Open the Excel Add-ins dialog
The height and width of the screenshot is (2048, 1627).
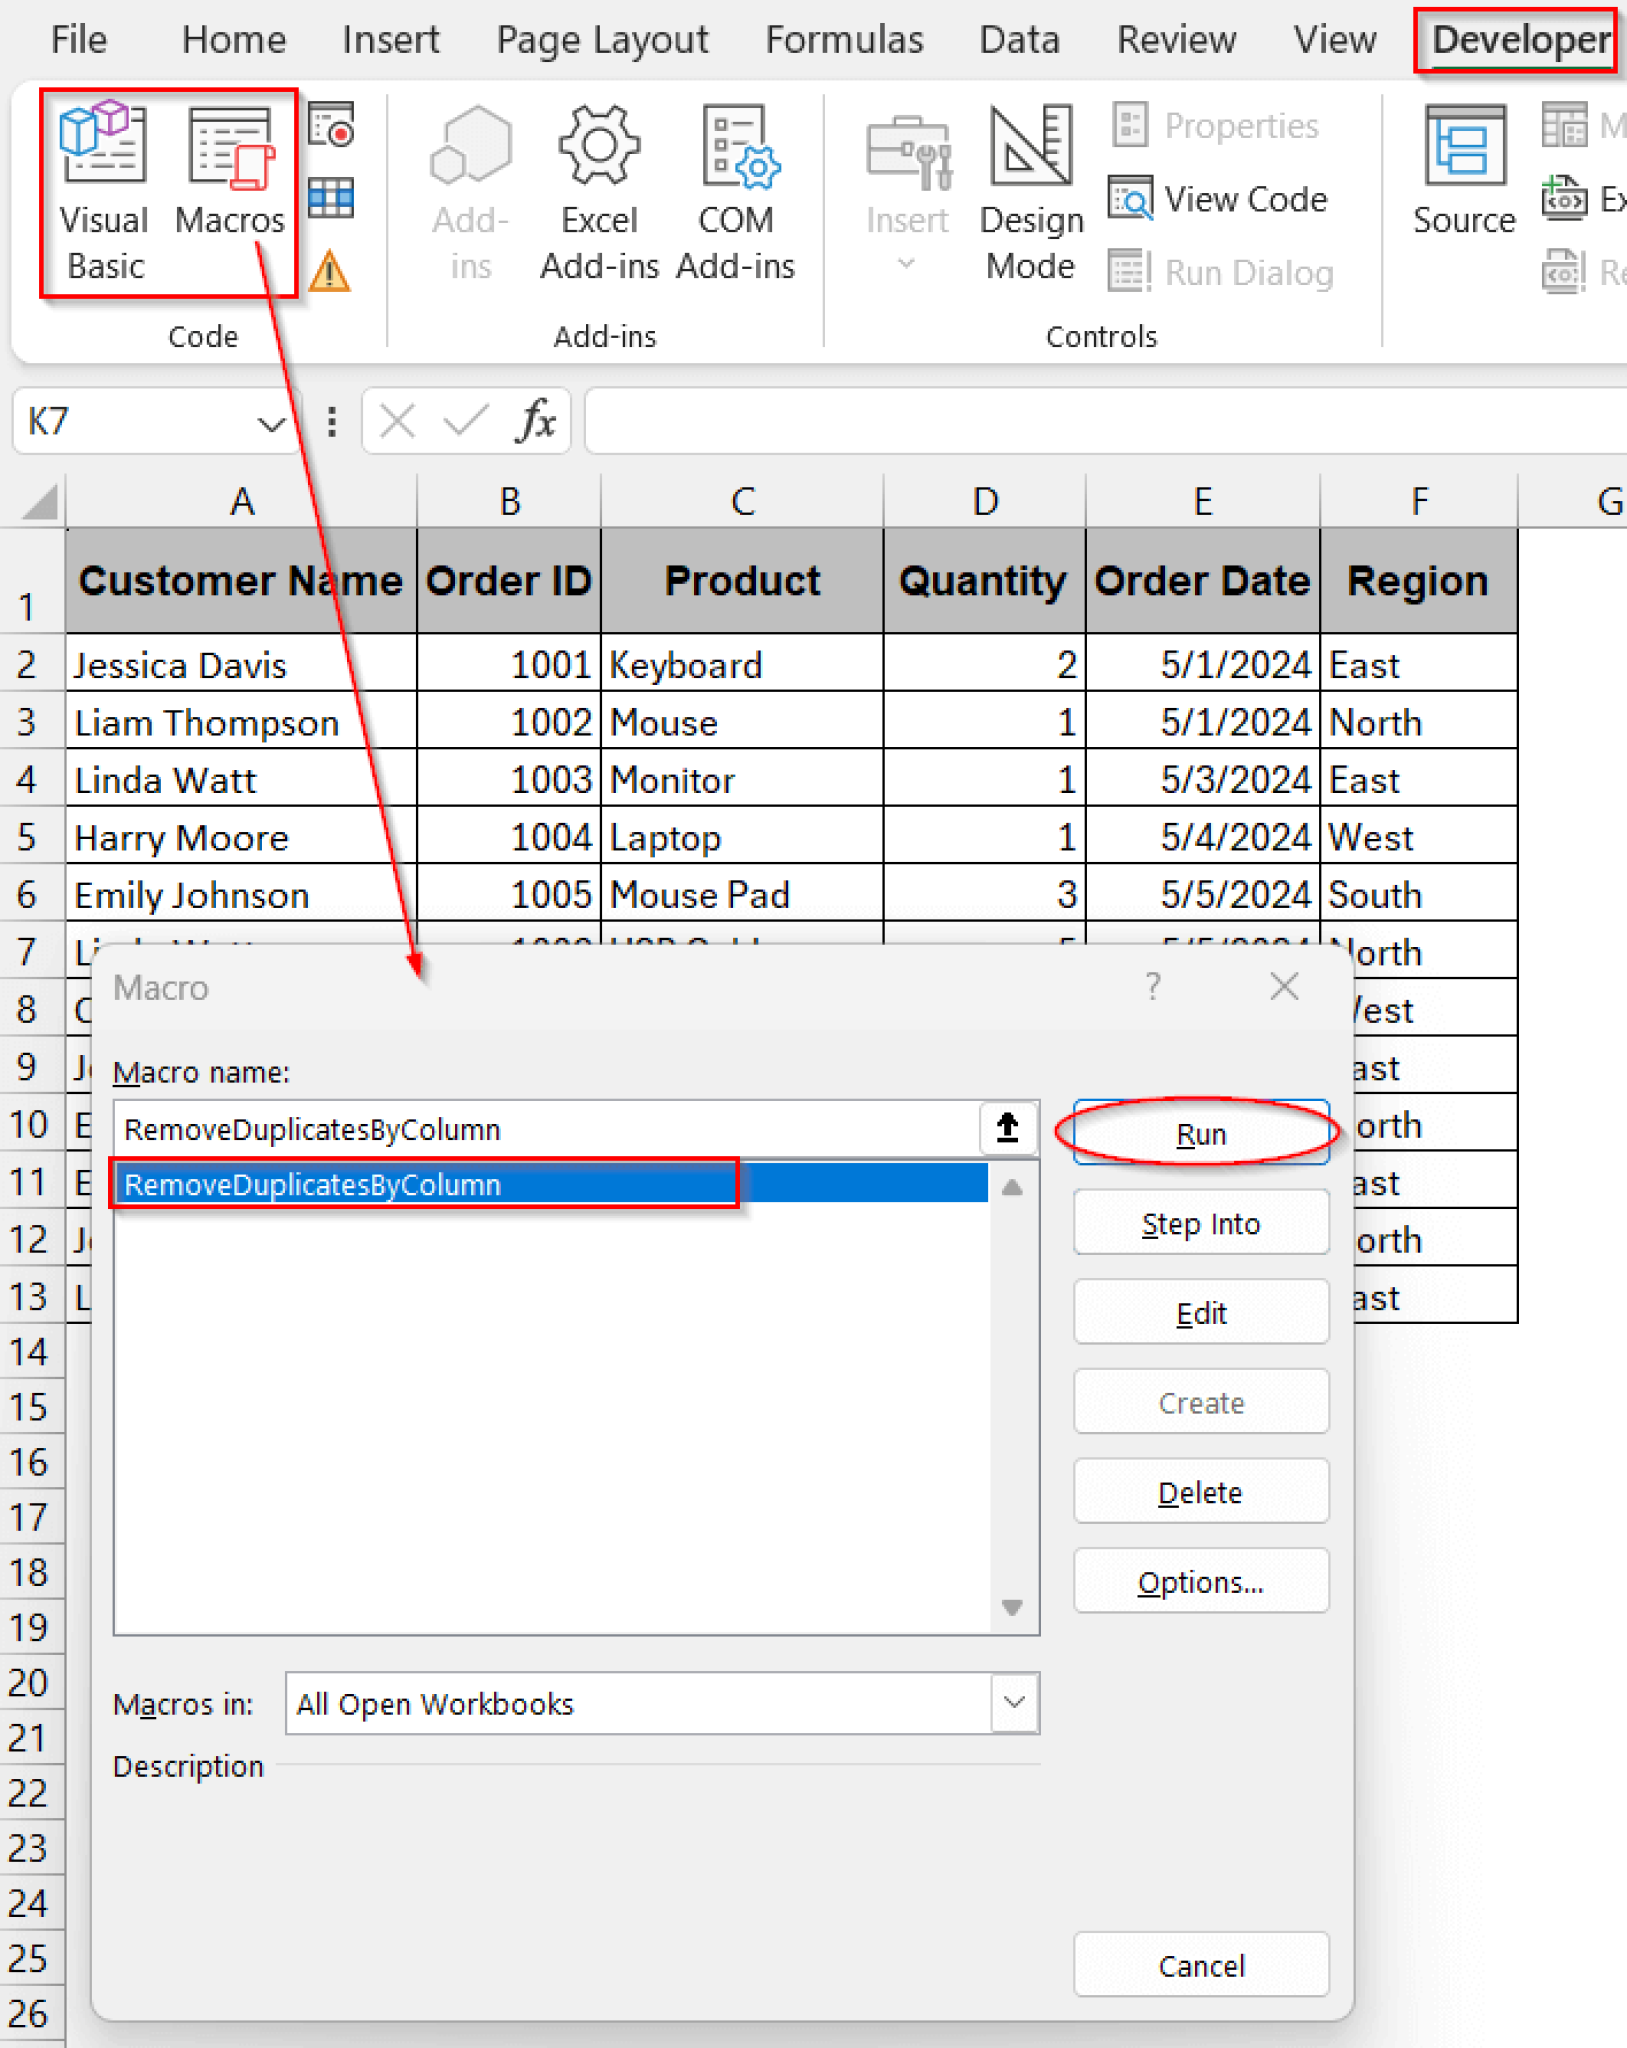pos(598,190)
